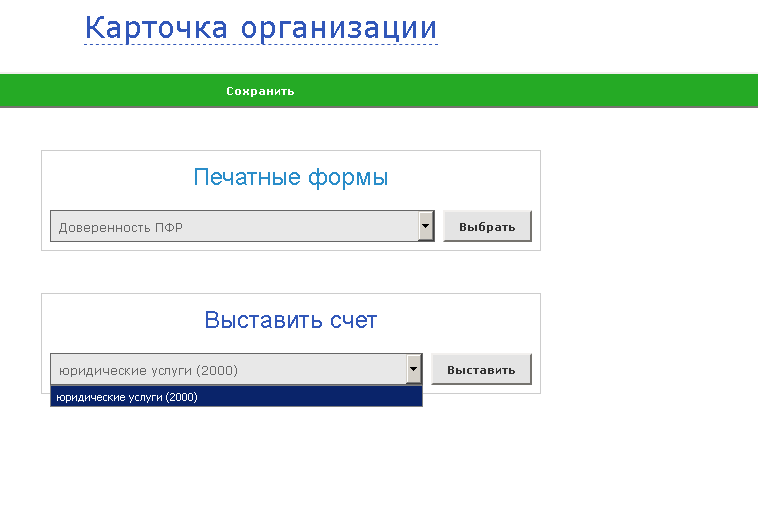Click the arrow of the print forms dropdown

425,227
